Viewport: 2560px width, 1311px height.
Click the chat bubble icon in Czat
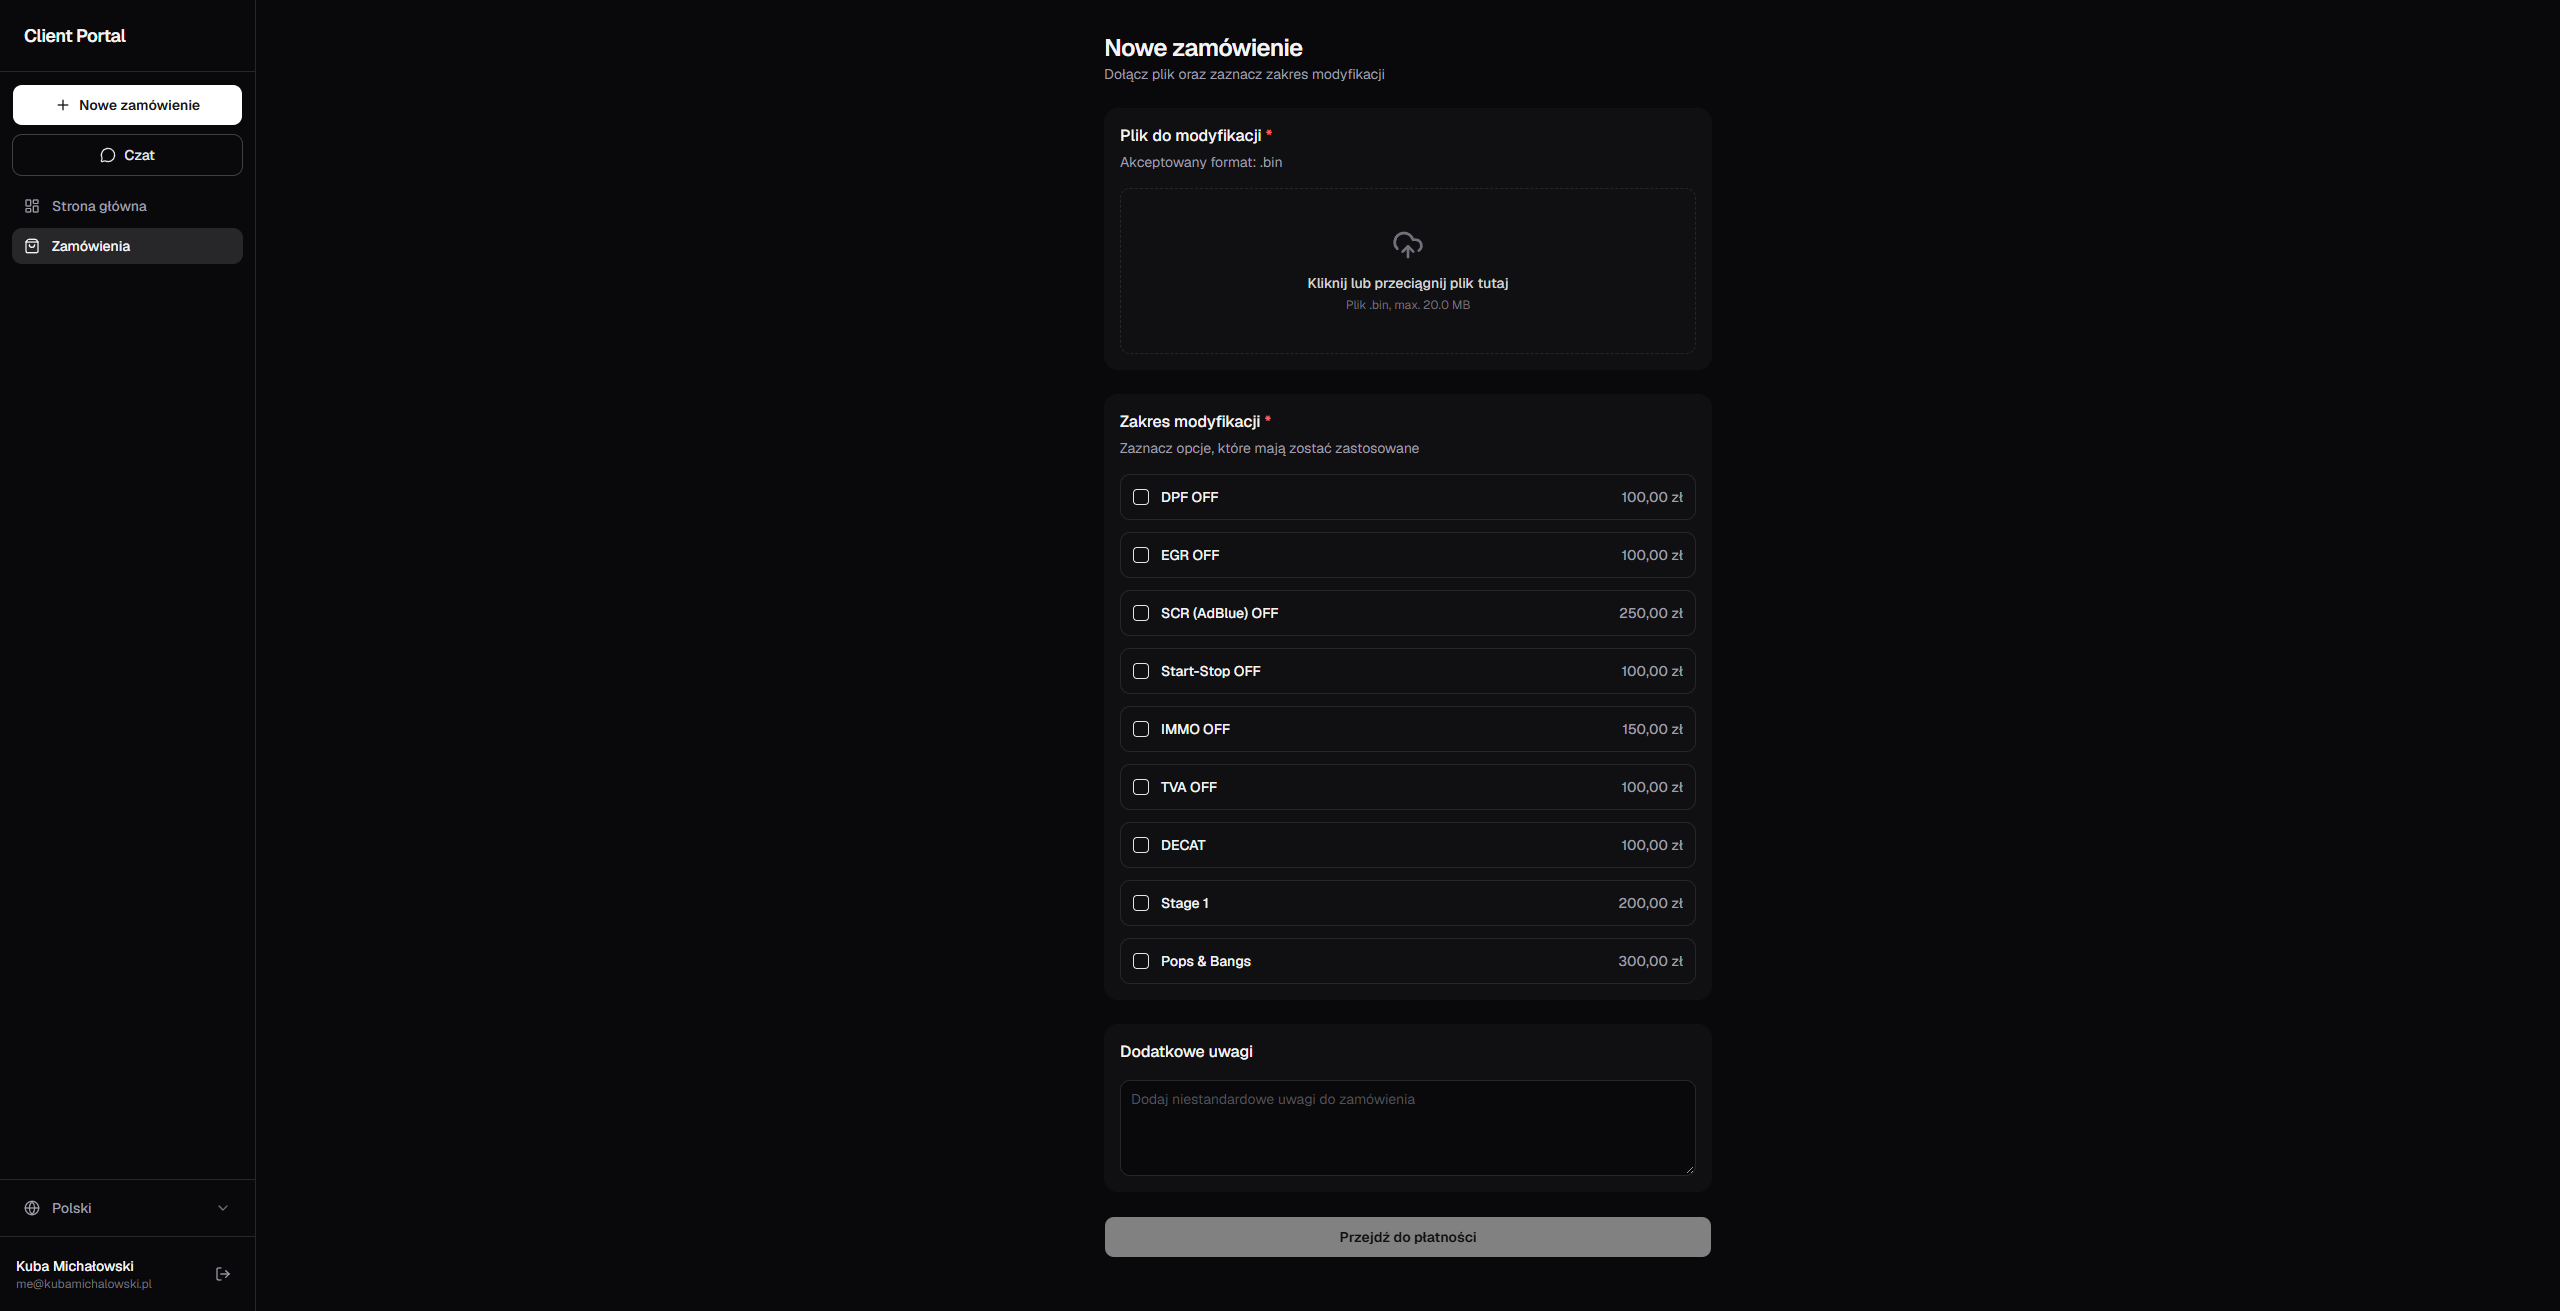[x=108, y=155]
